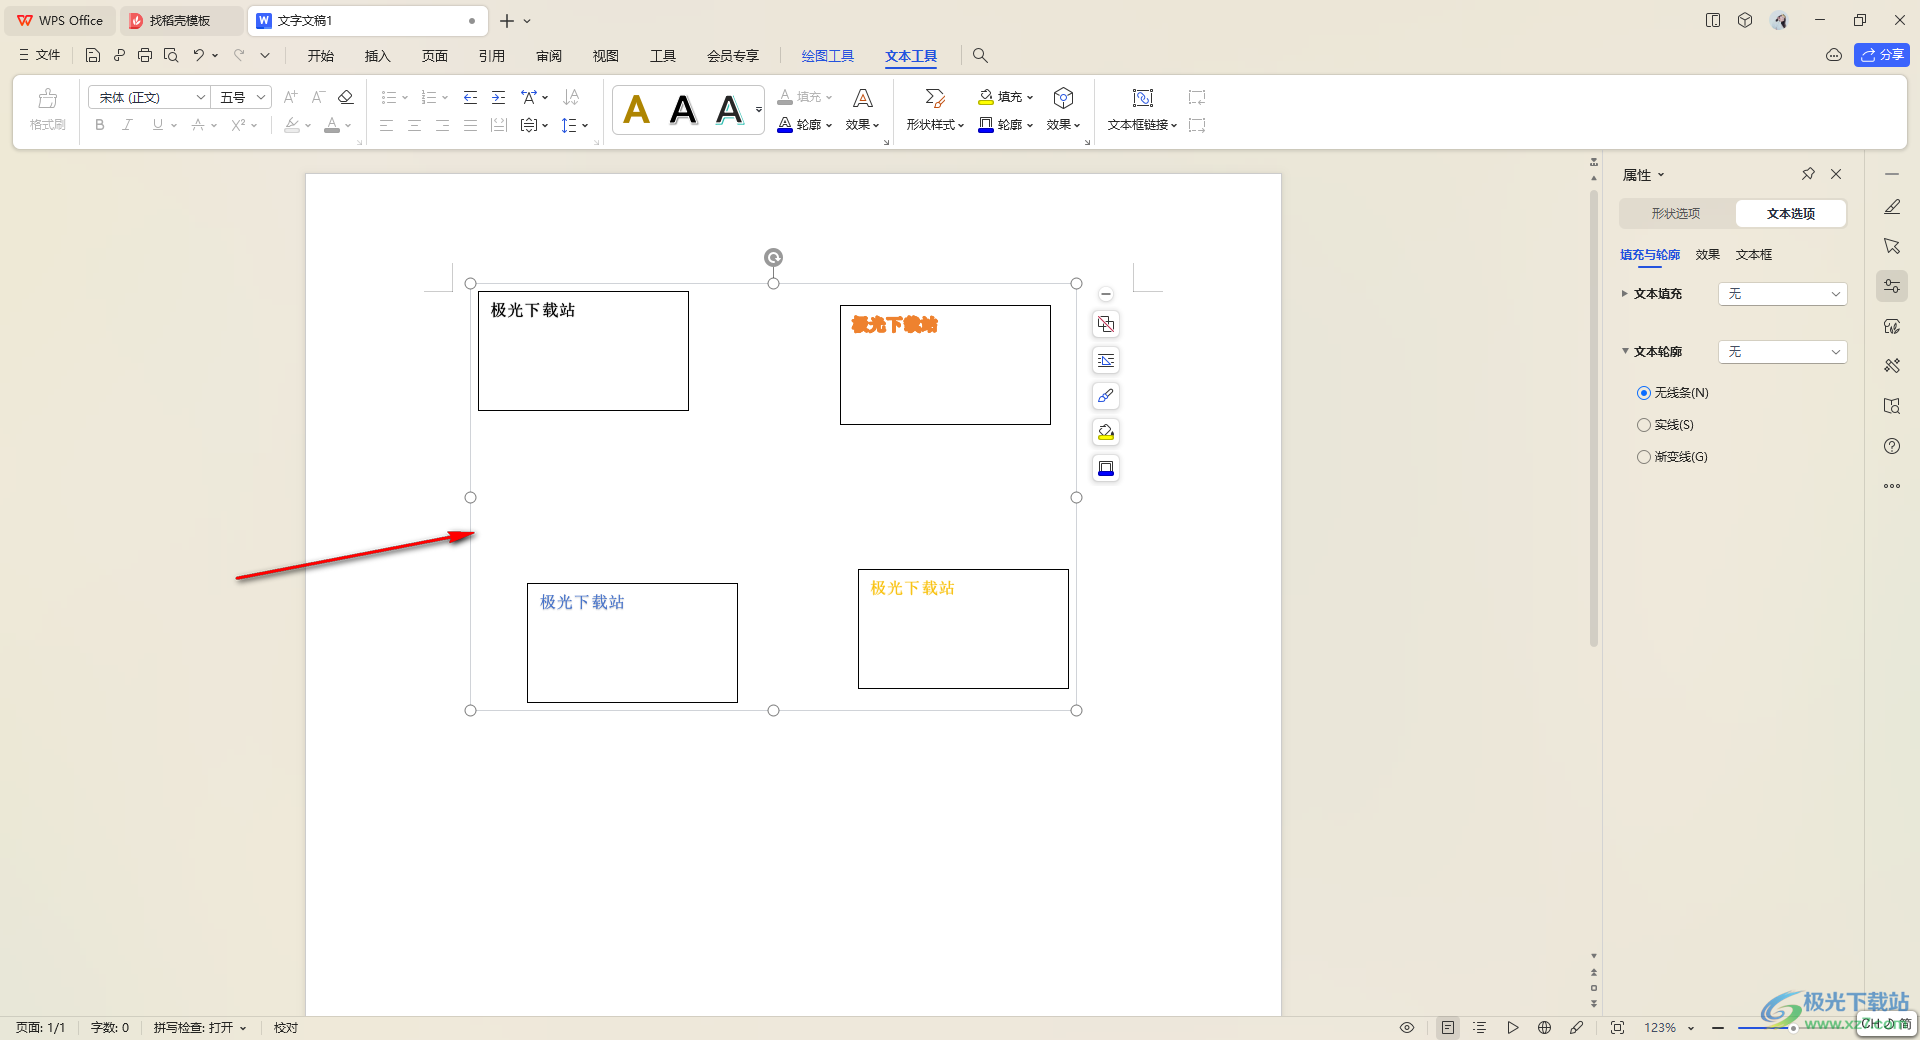1920x1040 pixels.
Task: Open the Text Box (文本框) sub-tab in panel
Action: coord(1754,255)
